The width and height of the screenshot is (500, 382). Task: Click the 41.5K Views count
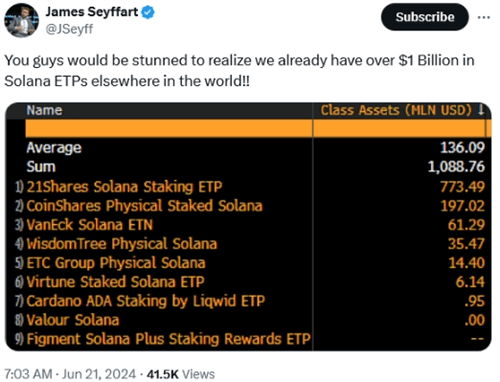click(181, 374)
